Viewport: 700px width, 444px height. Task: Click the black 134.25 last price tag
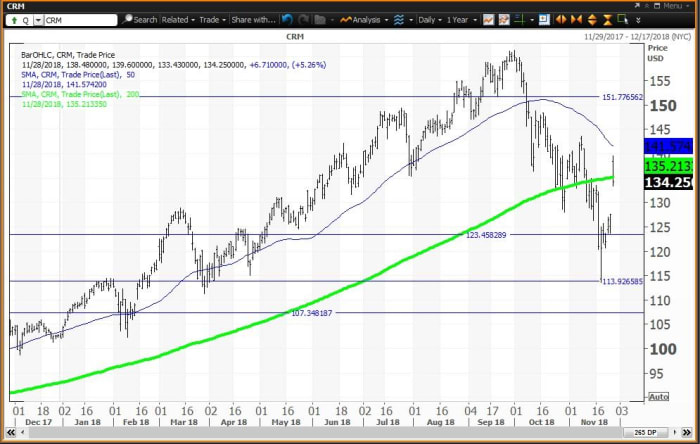668,182
